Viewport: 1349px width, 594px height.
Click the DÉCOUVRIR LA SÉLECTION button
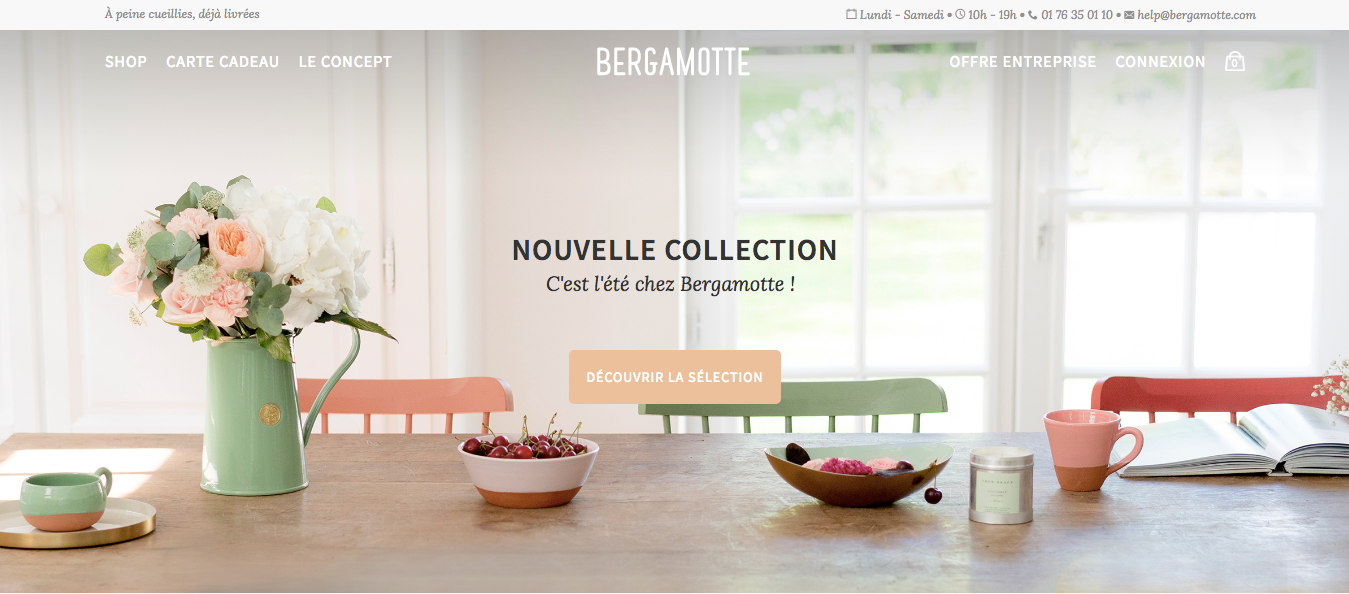tap(675, 377)
